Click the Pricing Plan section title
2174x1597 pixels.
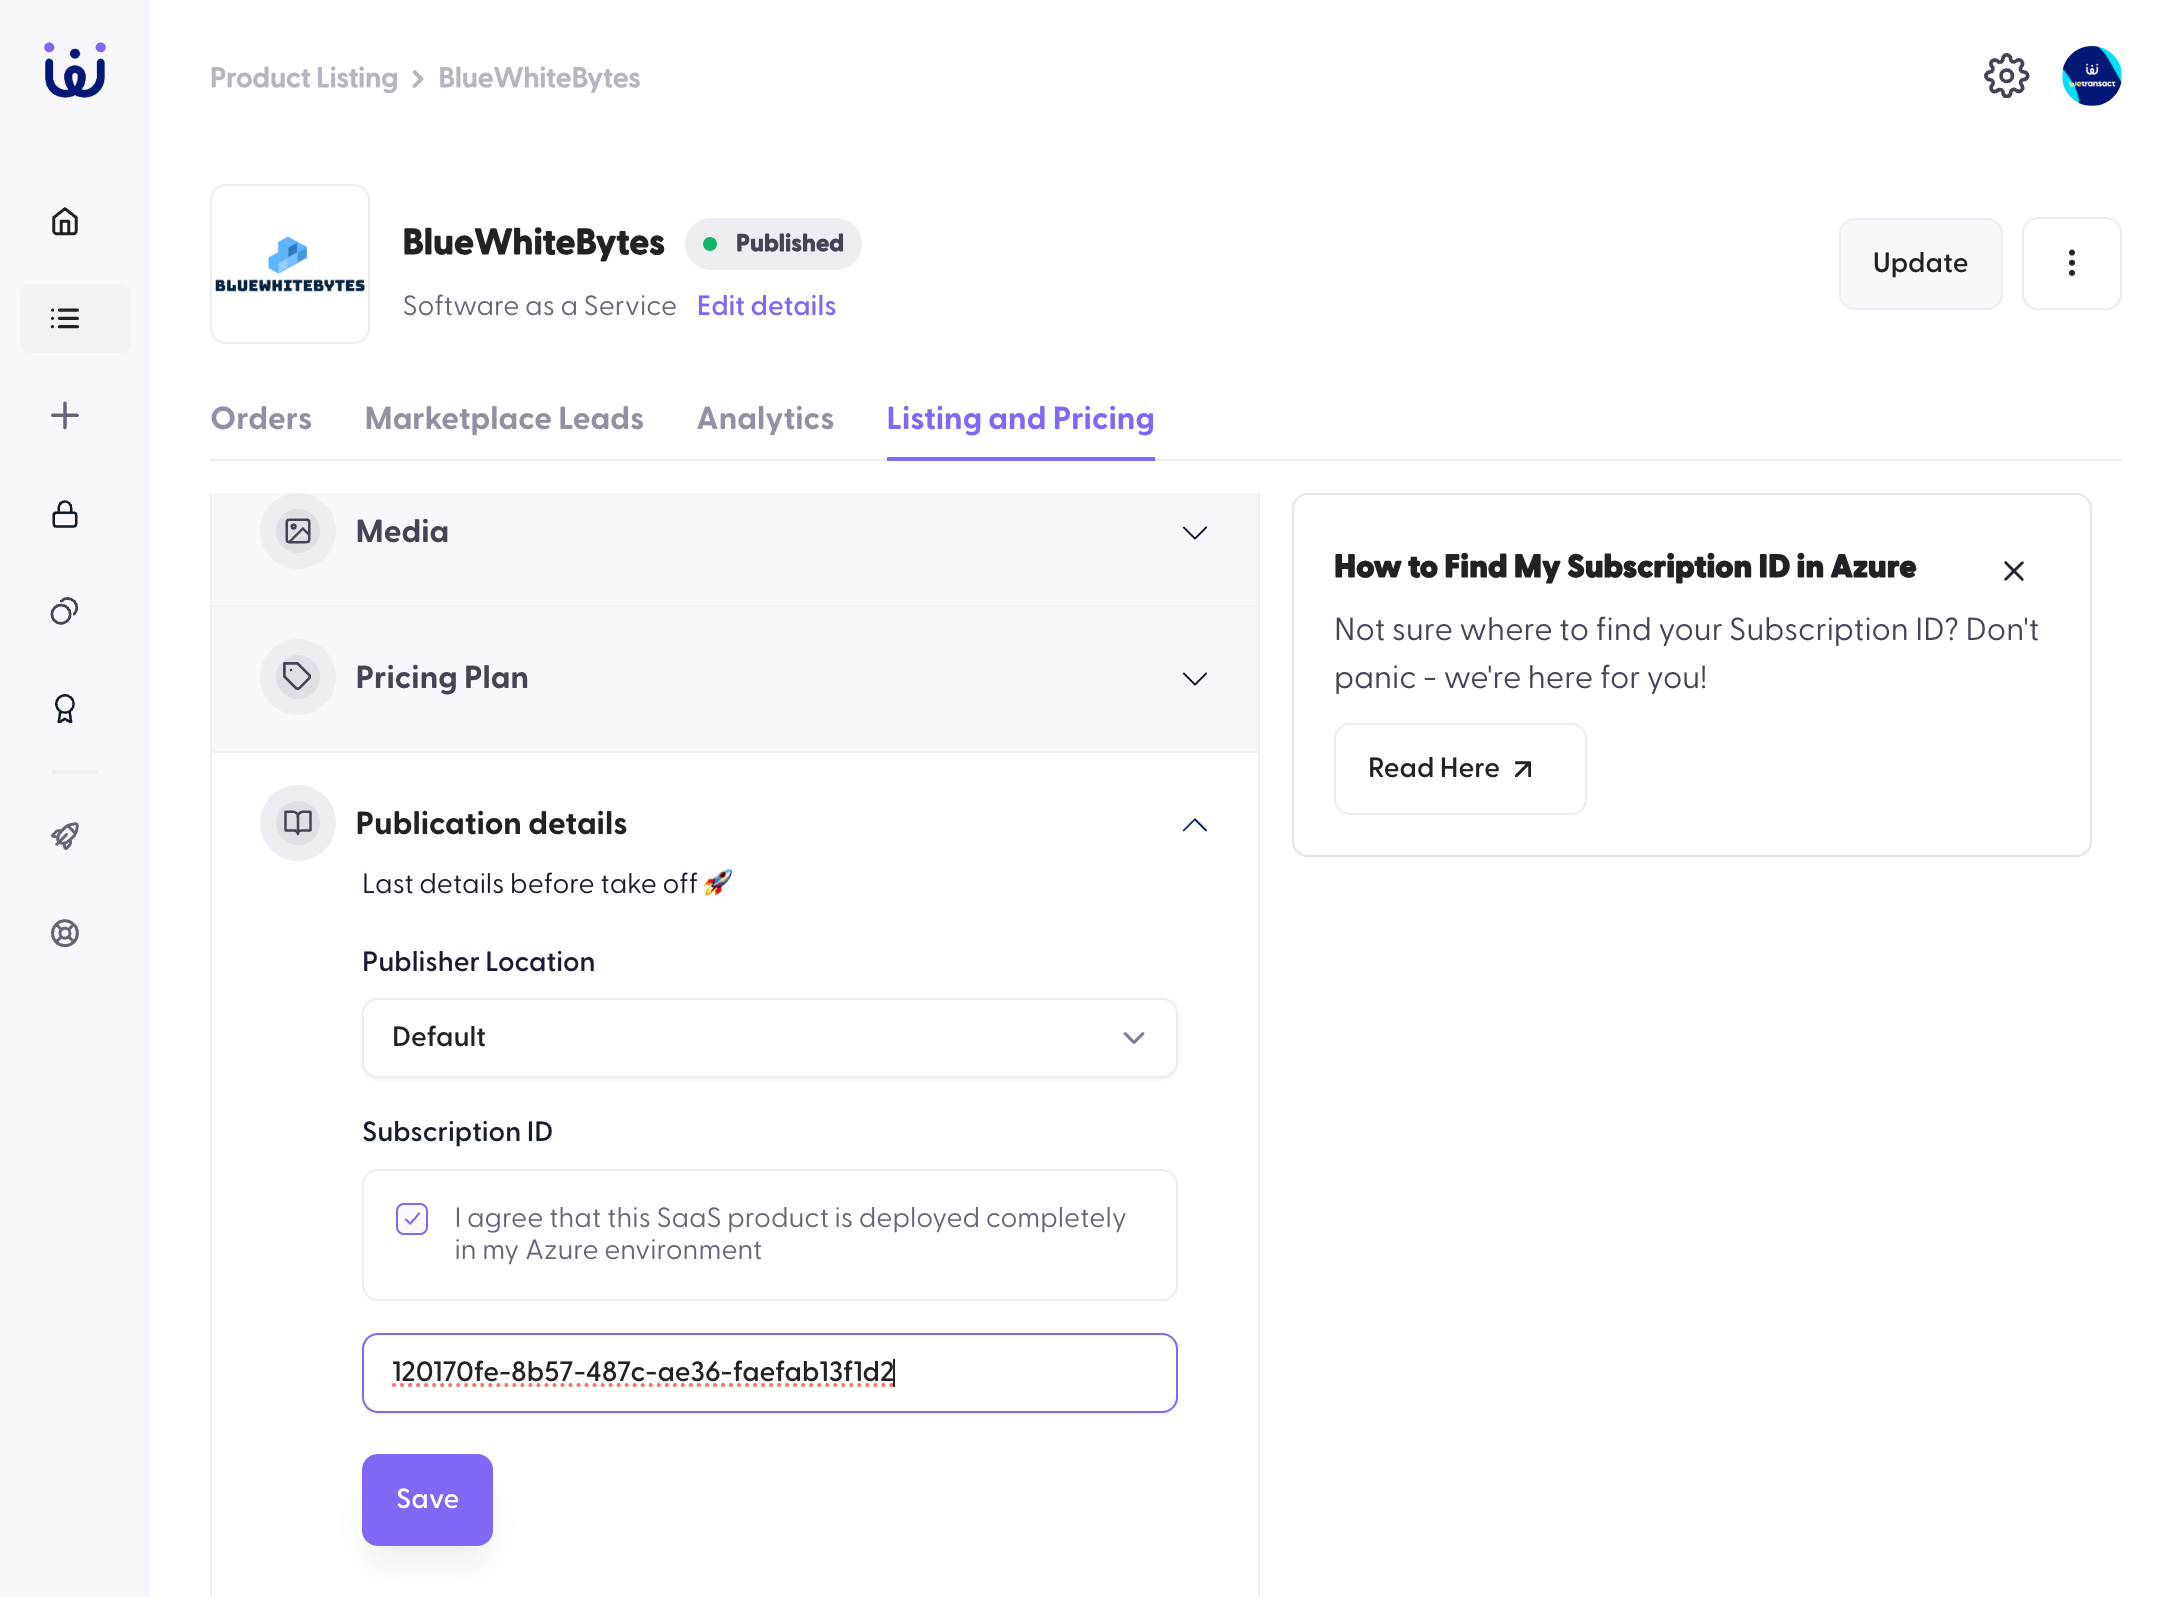442,677
